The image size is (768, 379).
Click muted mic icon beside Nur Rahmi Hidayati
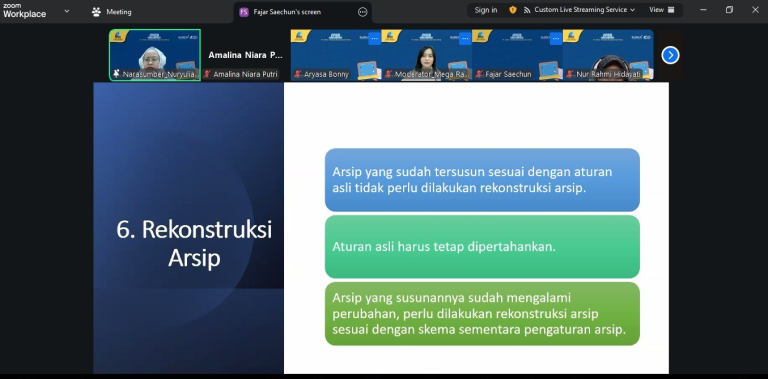pyautogui.click(x=570, y=74)
